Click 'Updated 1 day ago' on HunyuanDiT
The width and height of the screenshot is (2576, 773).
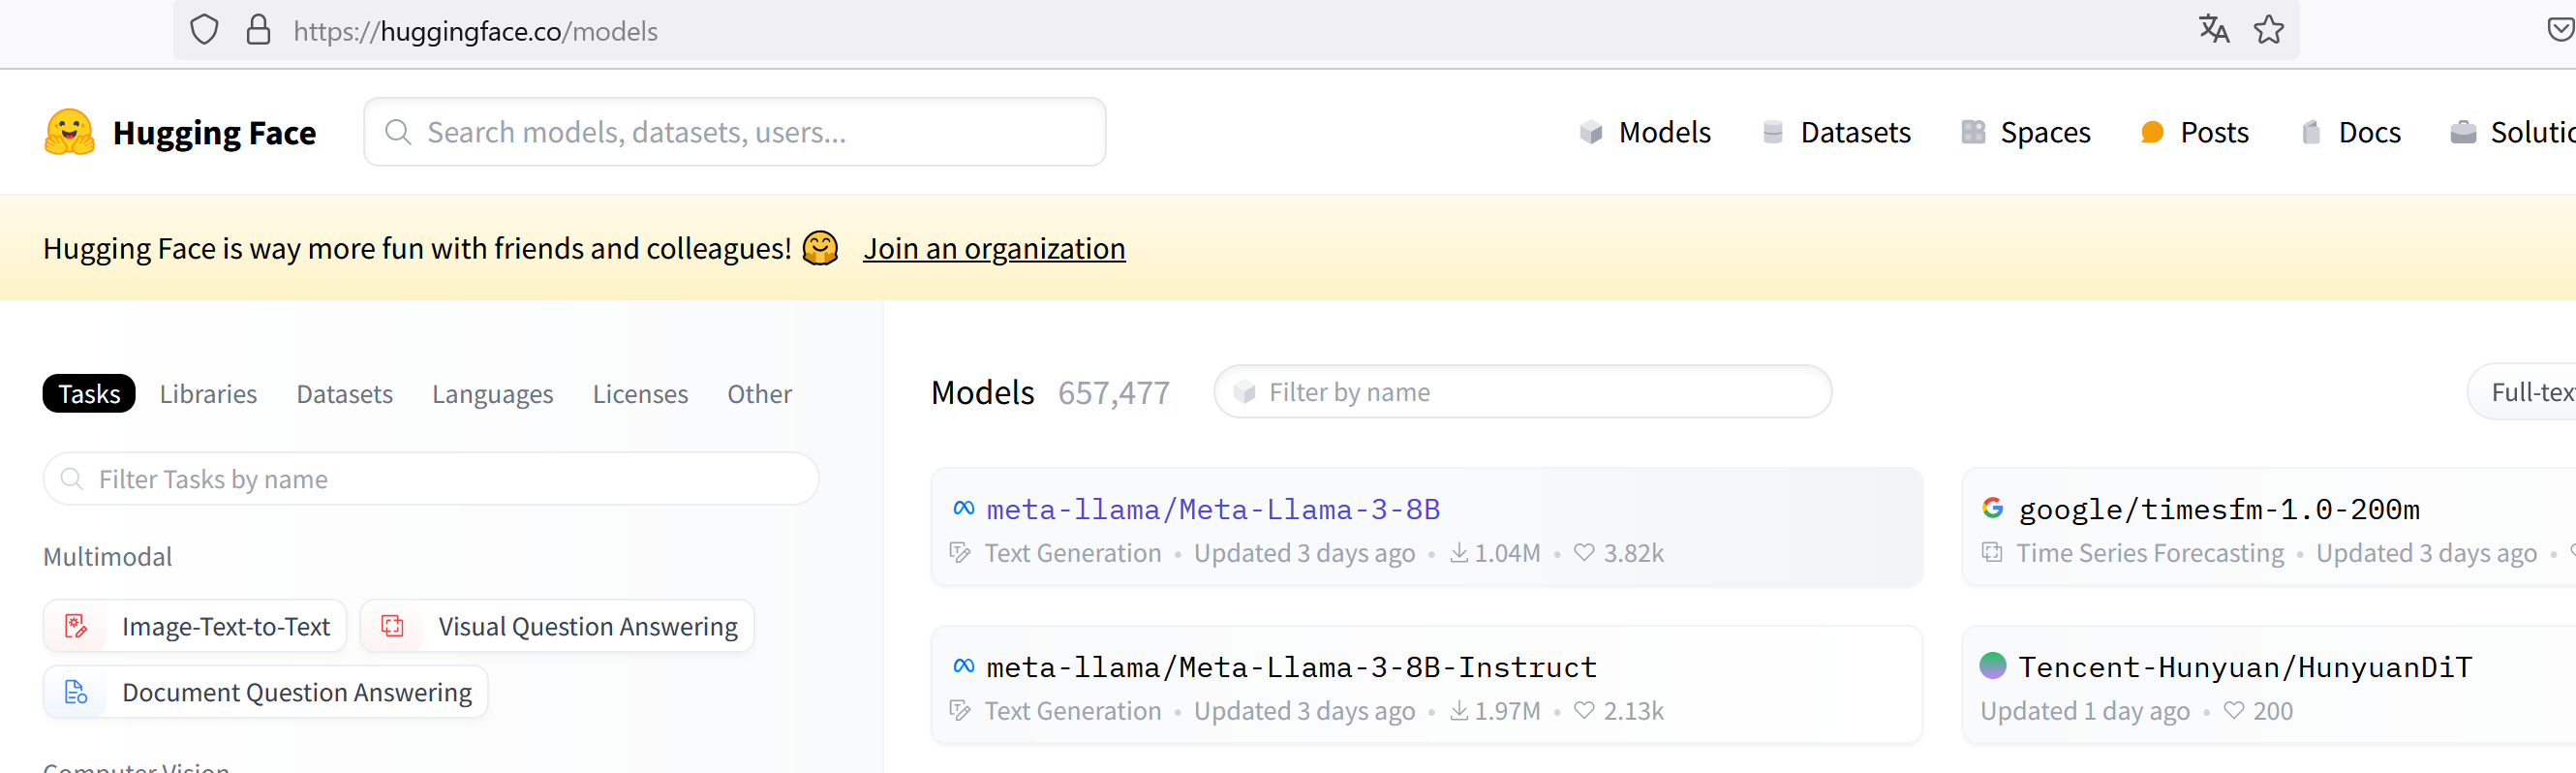tap(2085, 711)
